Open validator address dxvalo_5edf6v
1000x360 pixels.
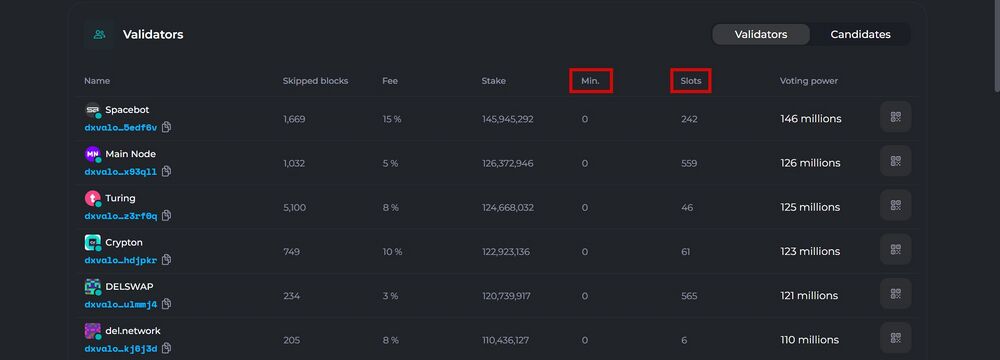121,128
